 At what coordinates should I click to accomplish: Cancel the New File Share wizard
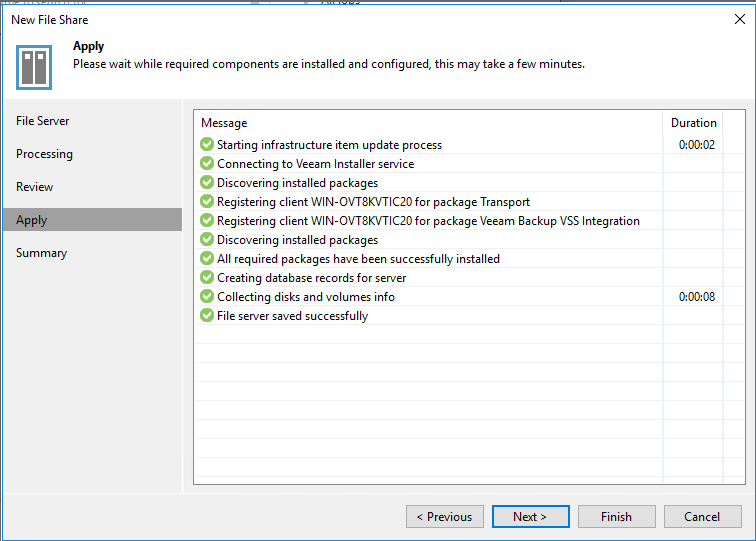click(x=702, y=517)
